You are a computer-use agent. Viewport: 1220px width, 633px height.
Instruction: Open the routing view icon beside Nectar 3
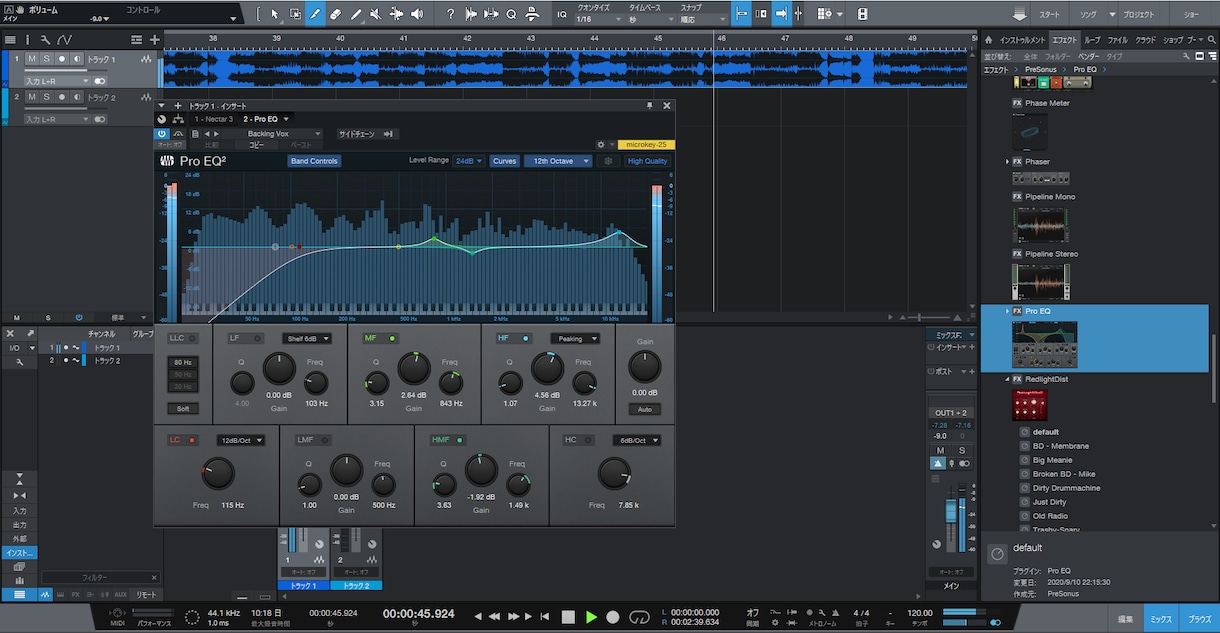click(178, 119)
